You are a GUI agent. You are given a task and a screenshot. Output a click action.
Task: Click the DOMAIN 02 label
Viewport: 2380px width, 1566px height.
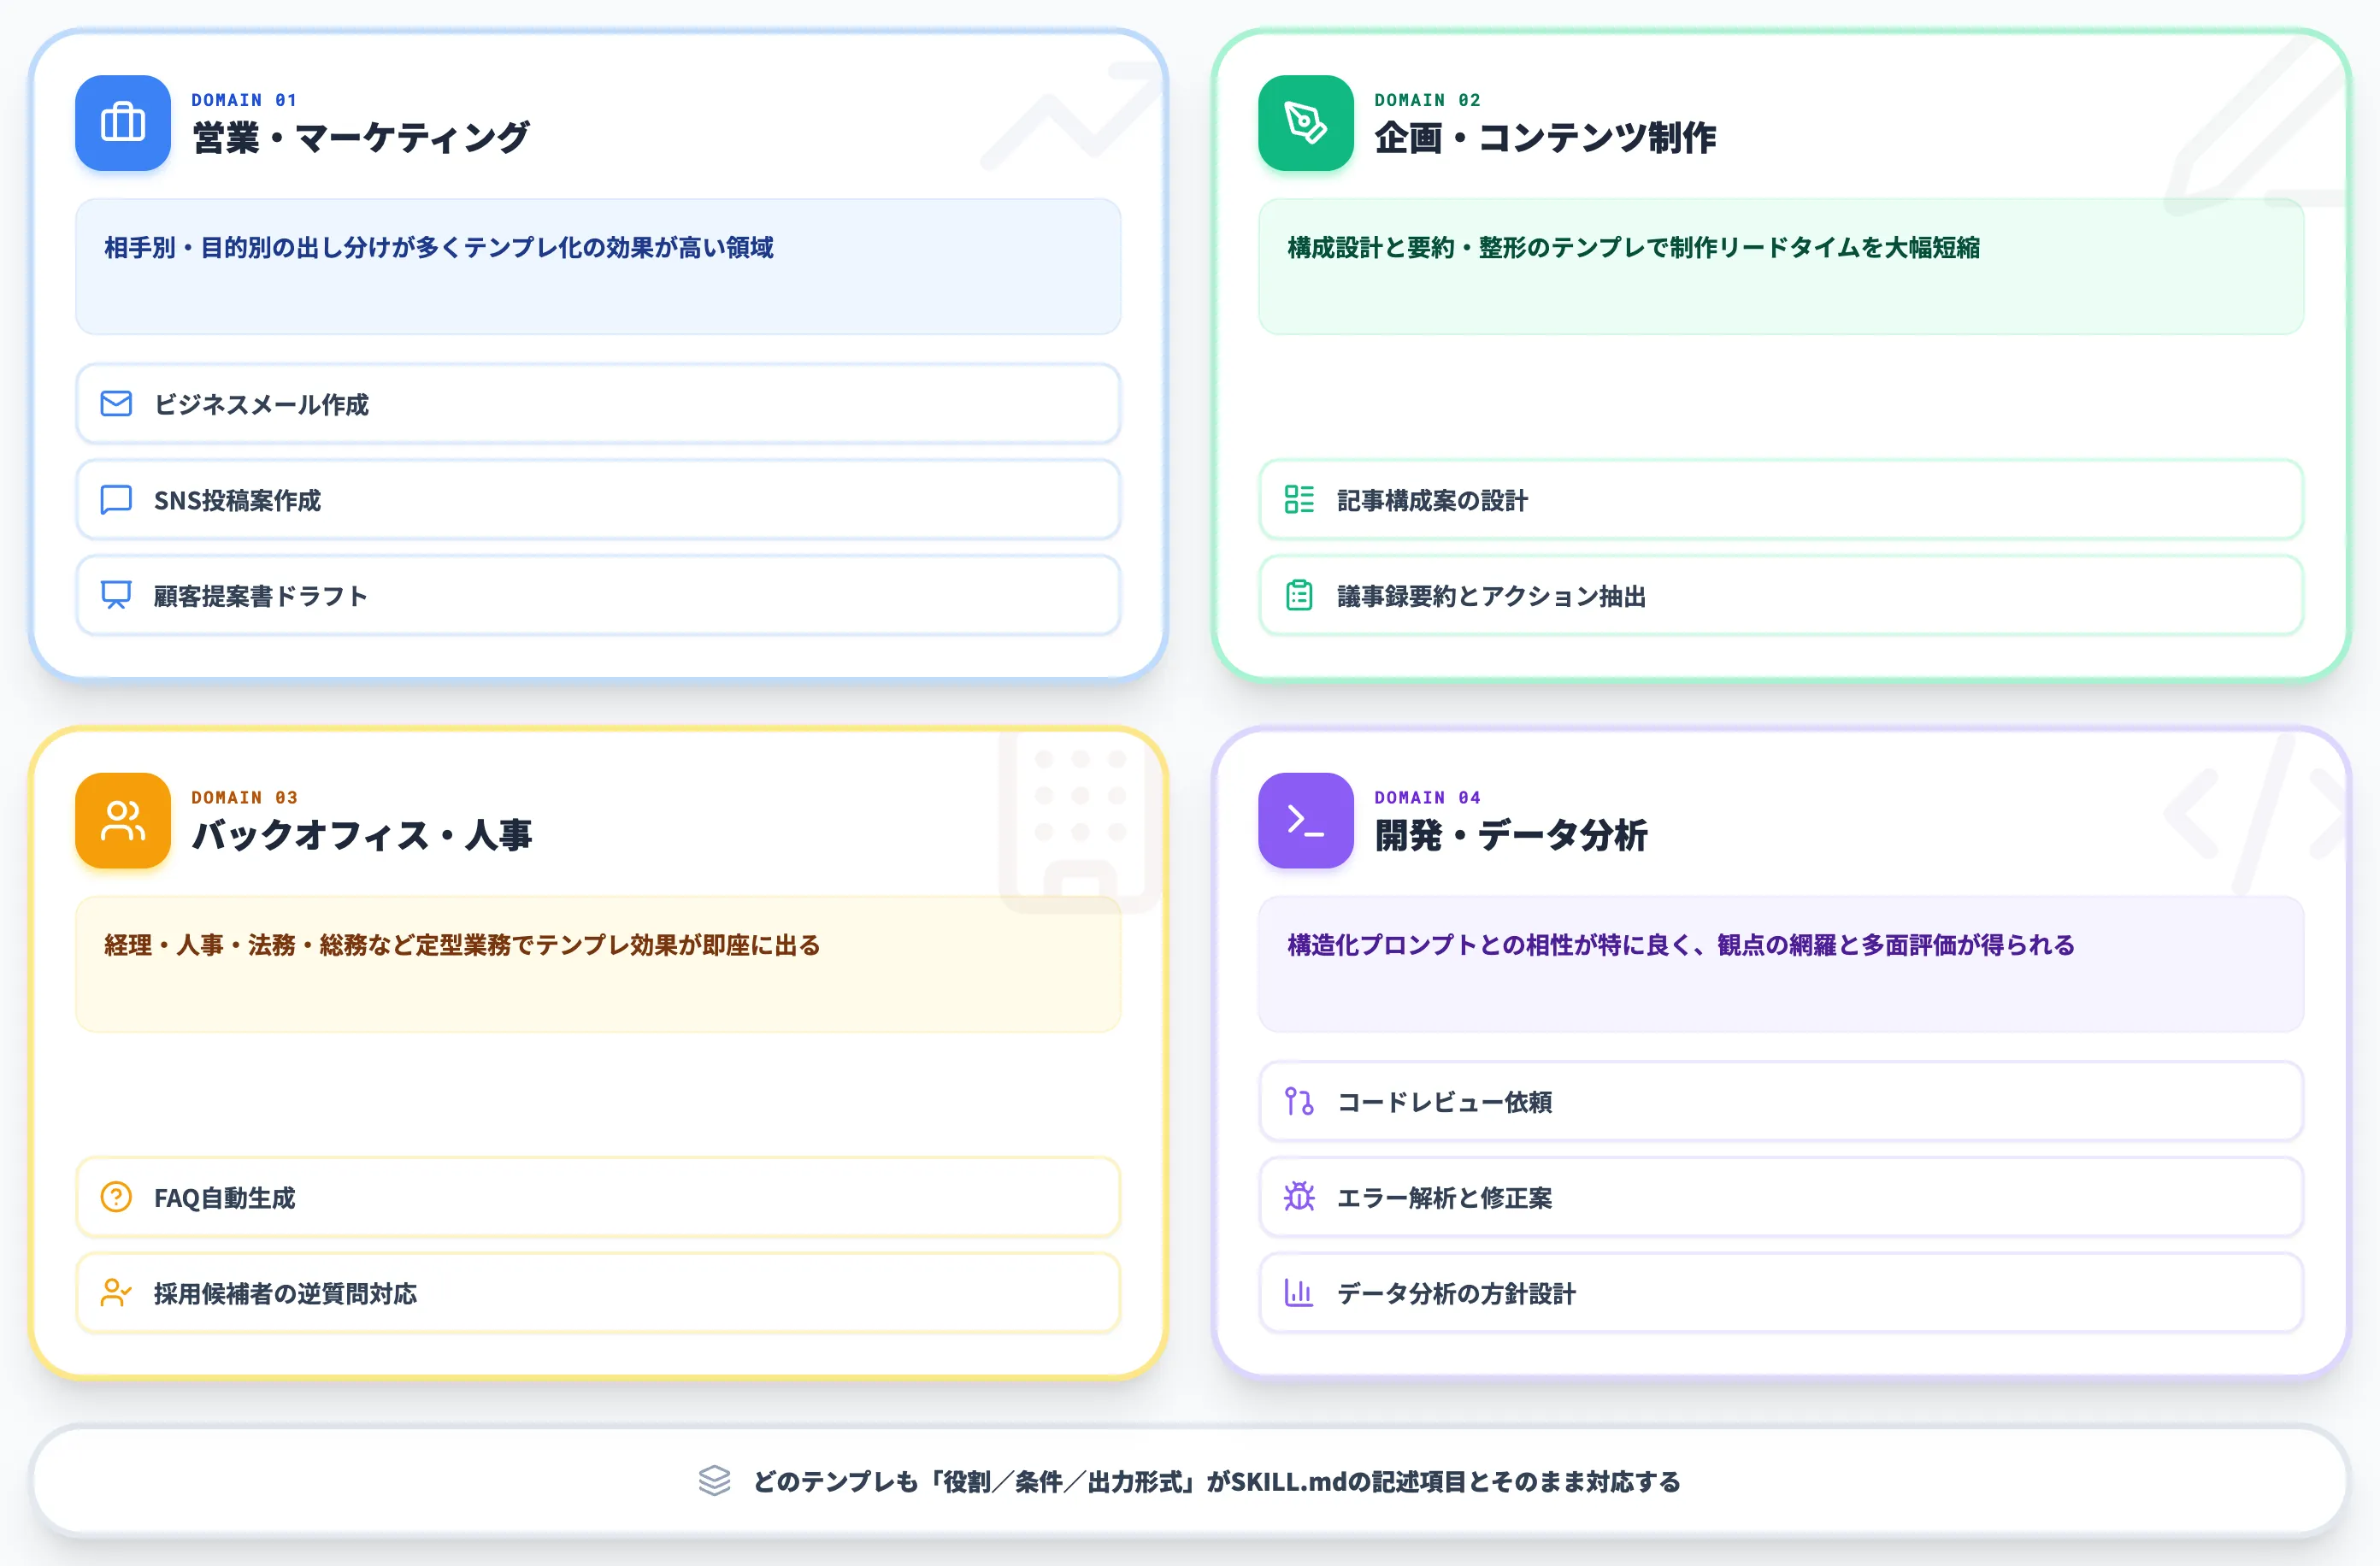tap(1427, 100)
